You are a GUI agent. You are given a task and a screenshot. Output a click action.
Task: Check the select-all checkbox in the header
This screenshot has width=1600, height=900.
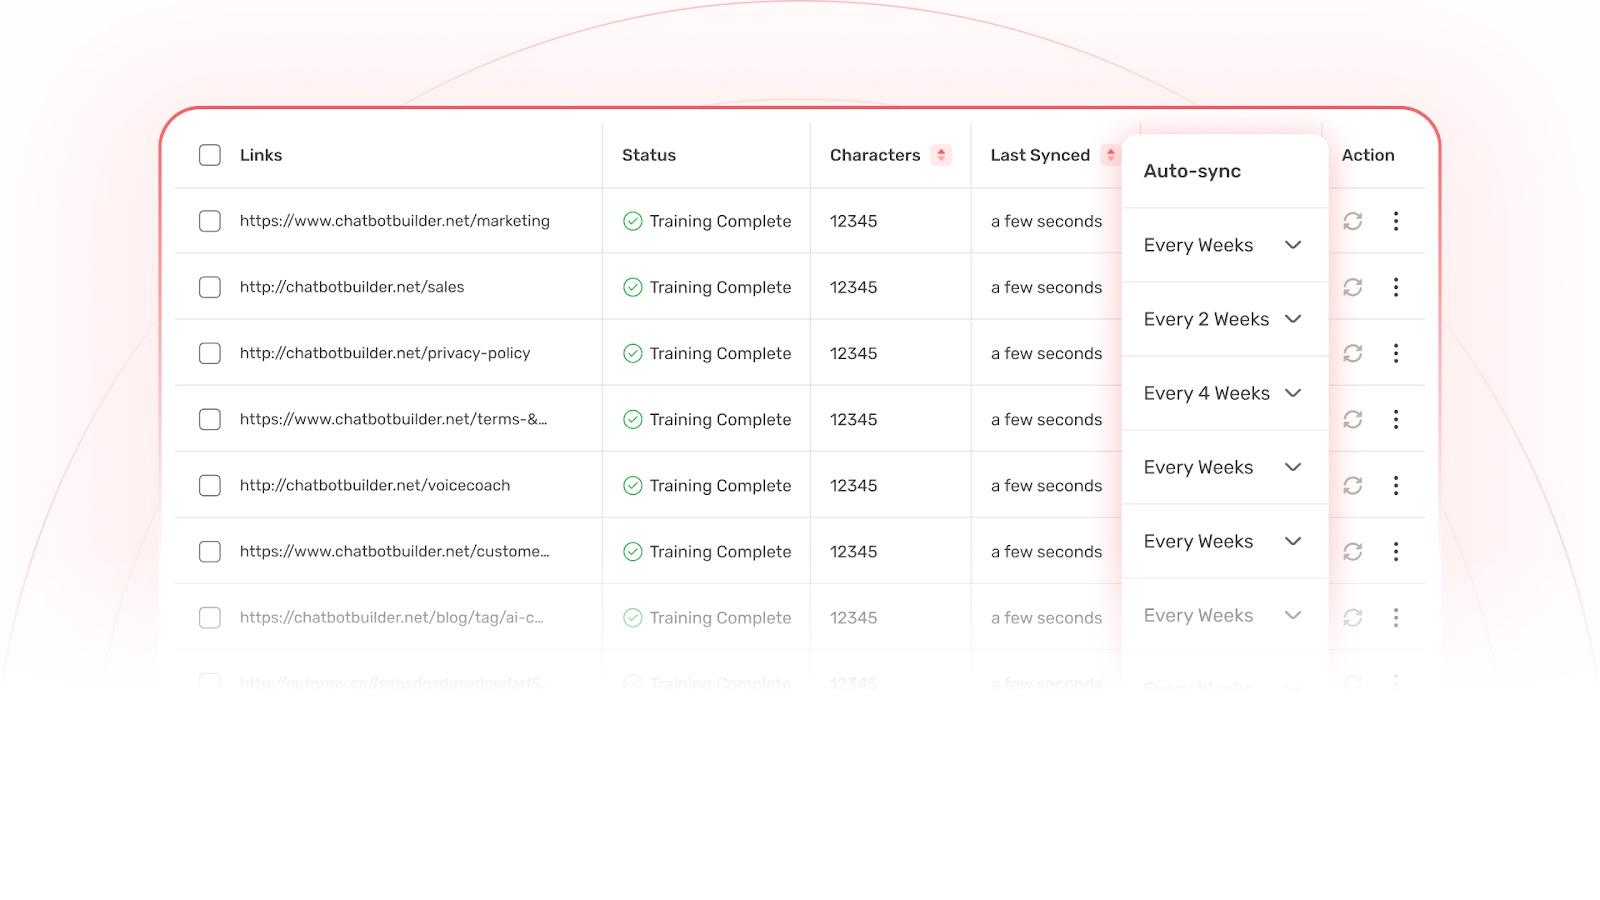pyautogui.click(x=209, y=155)
